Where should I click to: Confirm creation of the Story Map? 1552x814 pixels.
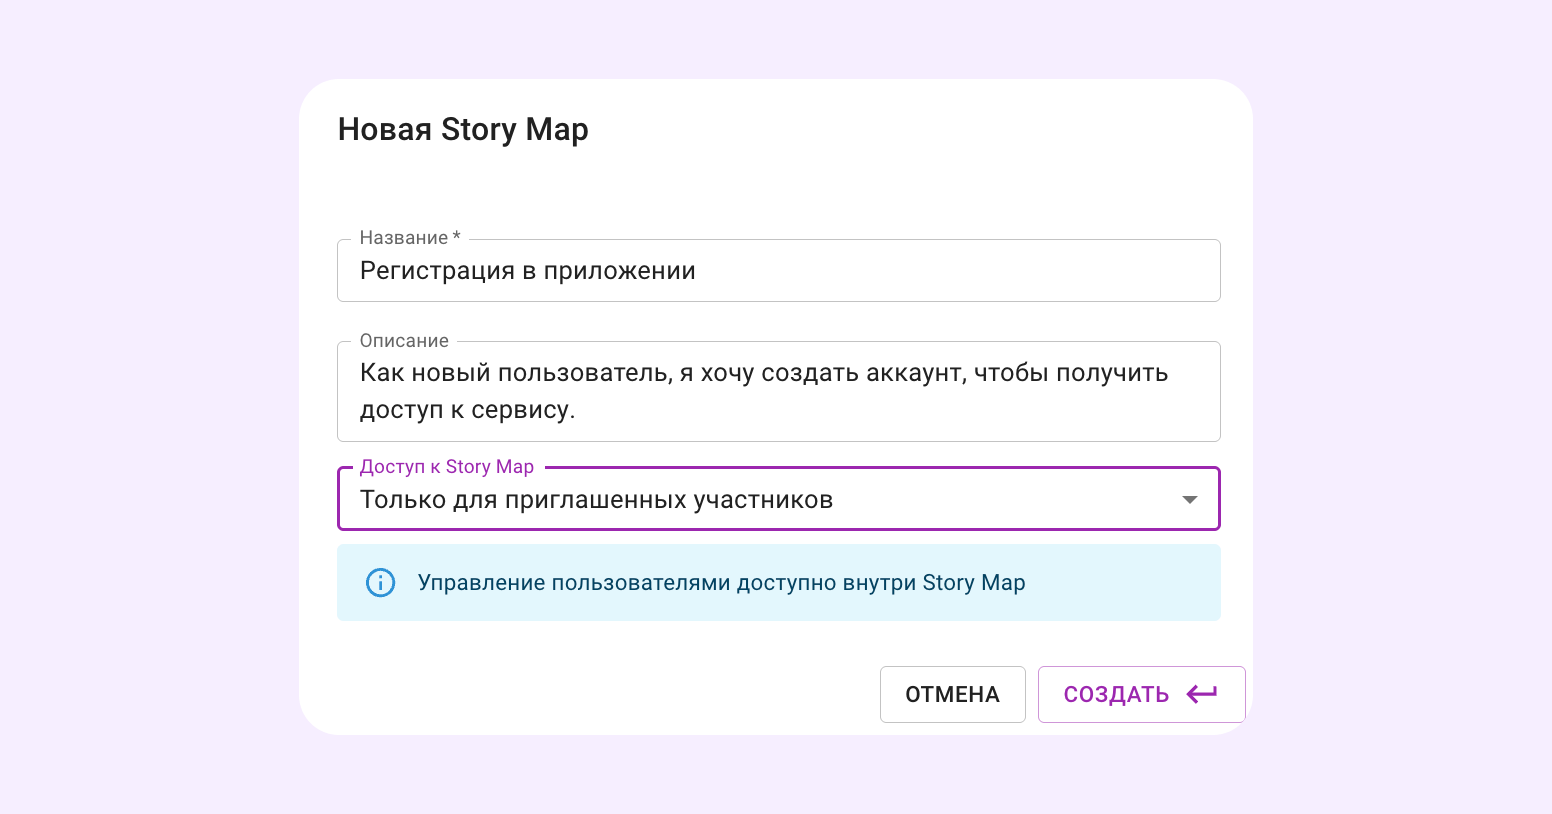1115,694
